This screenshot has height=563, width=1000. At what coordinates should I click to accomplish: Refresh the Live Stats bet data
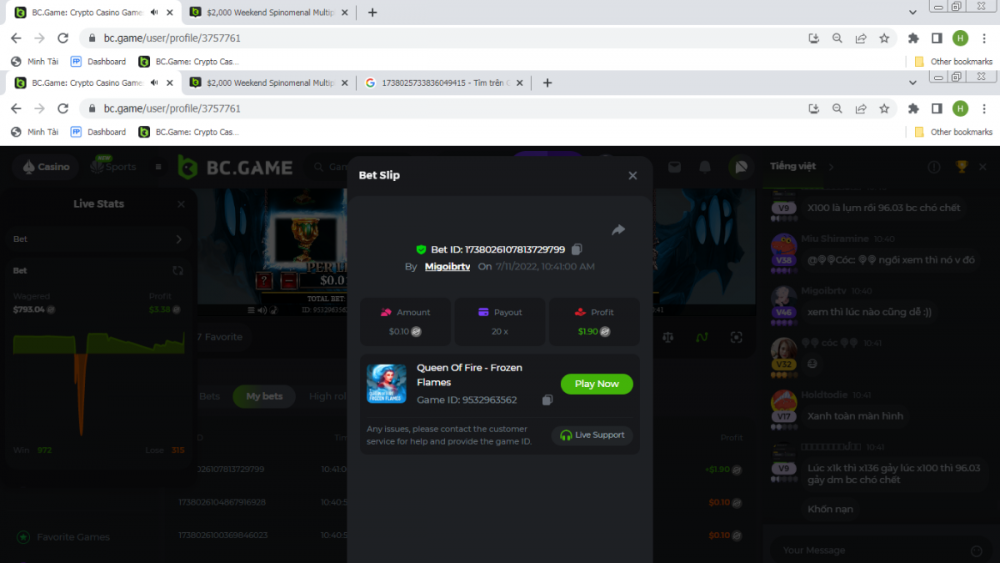(178, 270)
